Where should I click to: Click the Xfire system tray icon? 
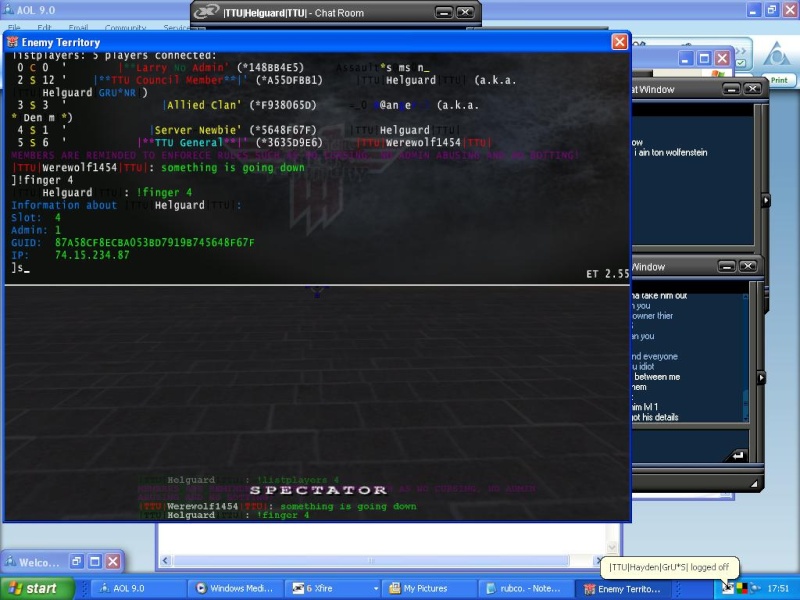click(728, 588)
